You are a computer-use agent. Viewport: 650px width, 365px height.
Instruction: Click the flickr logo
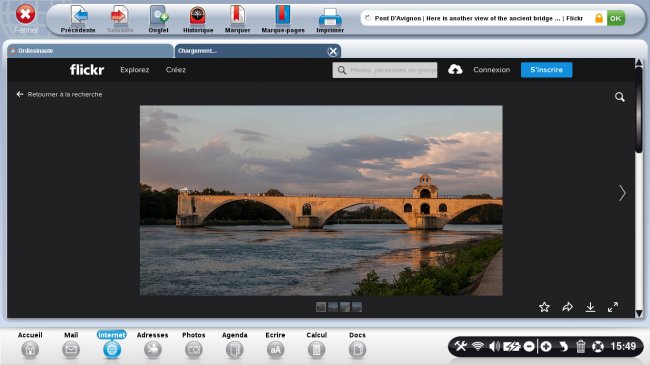(87, 70)
